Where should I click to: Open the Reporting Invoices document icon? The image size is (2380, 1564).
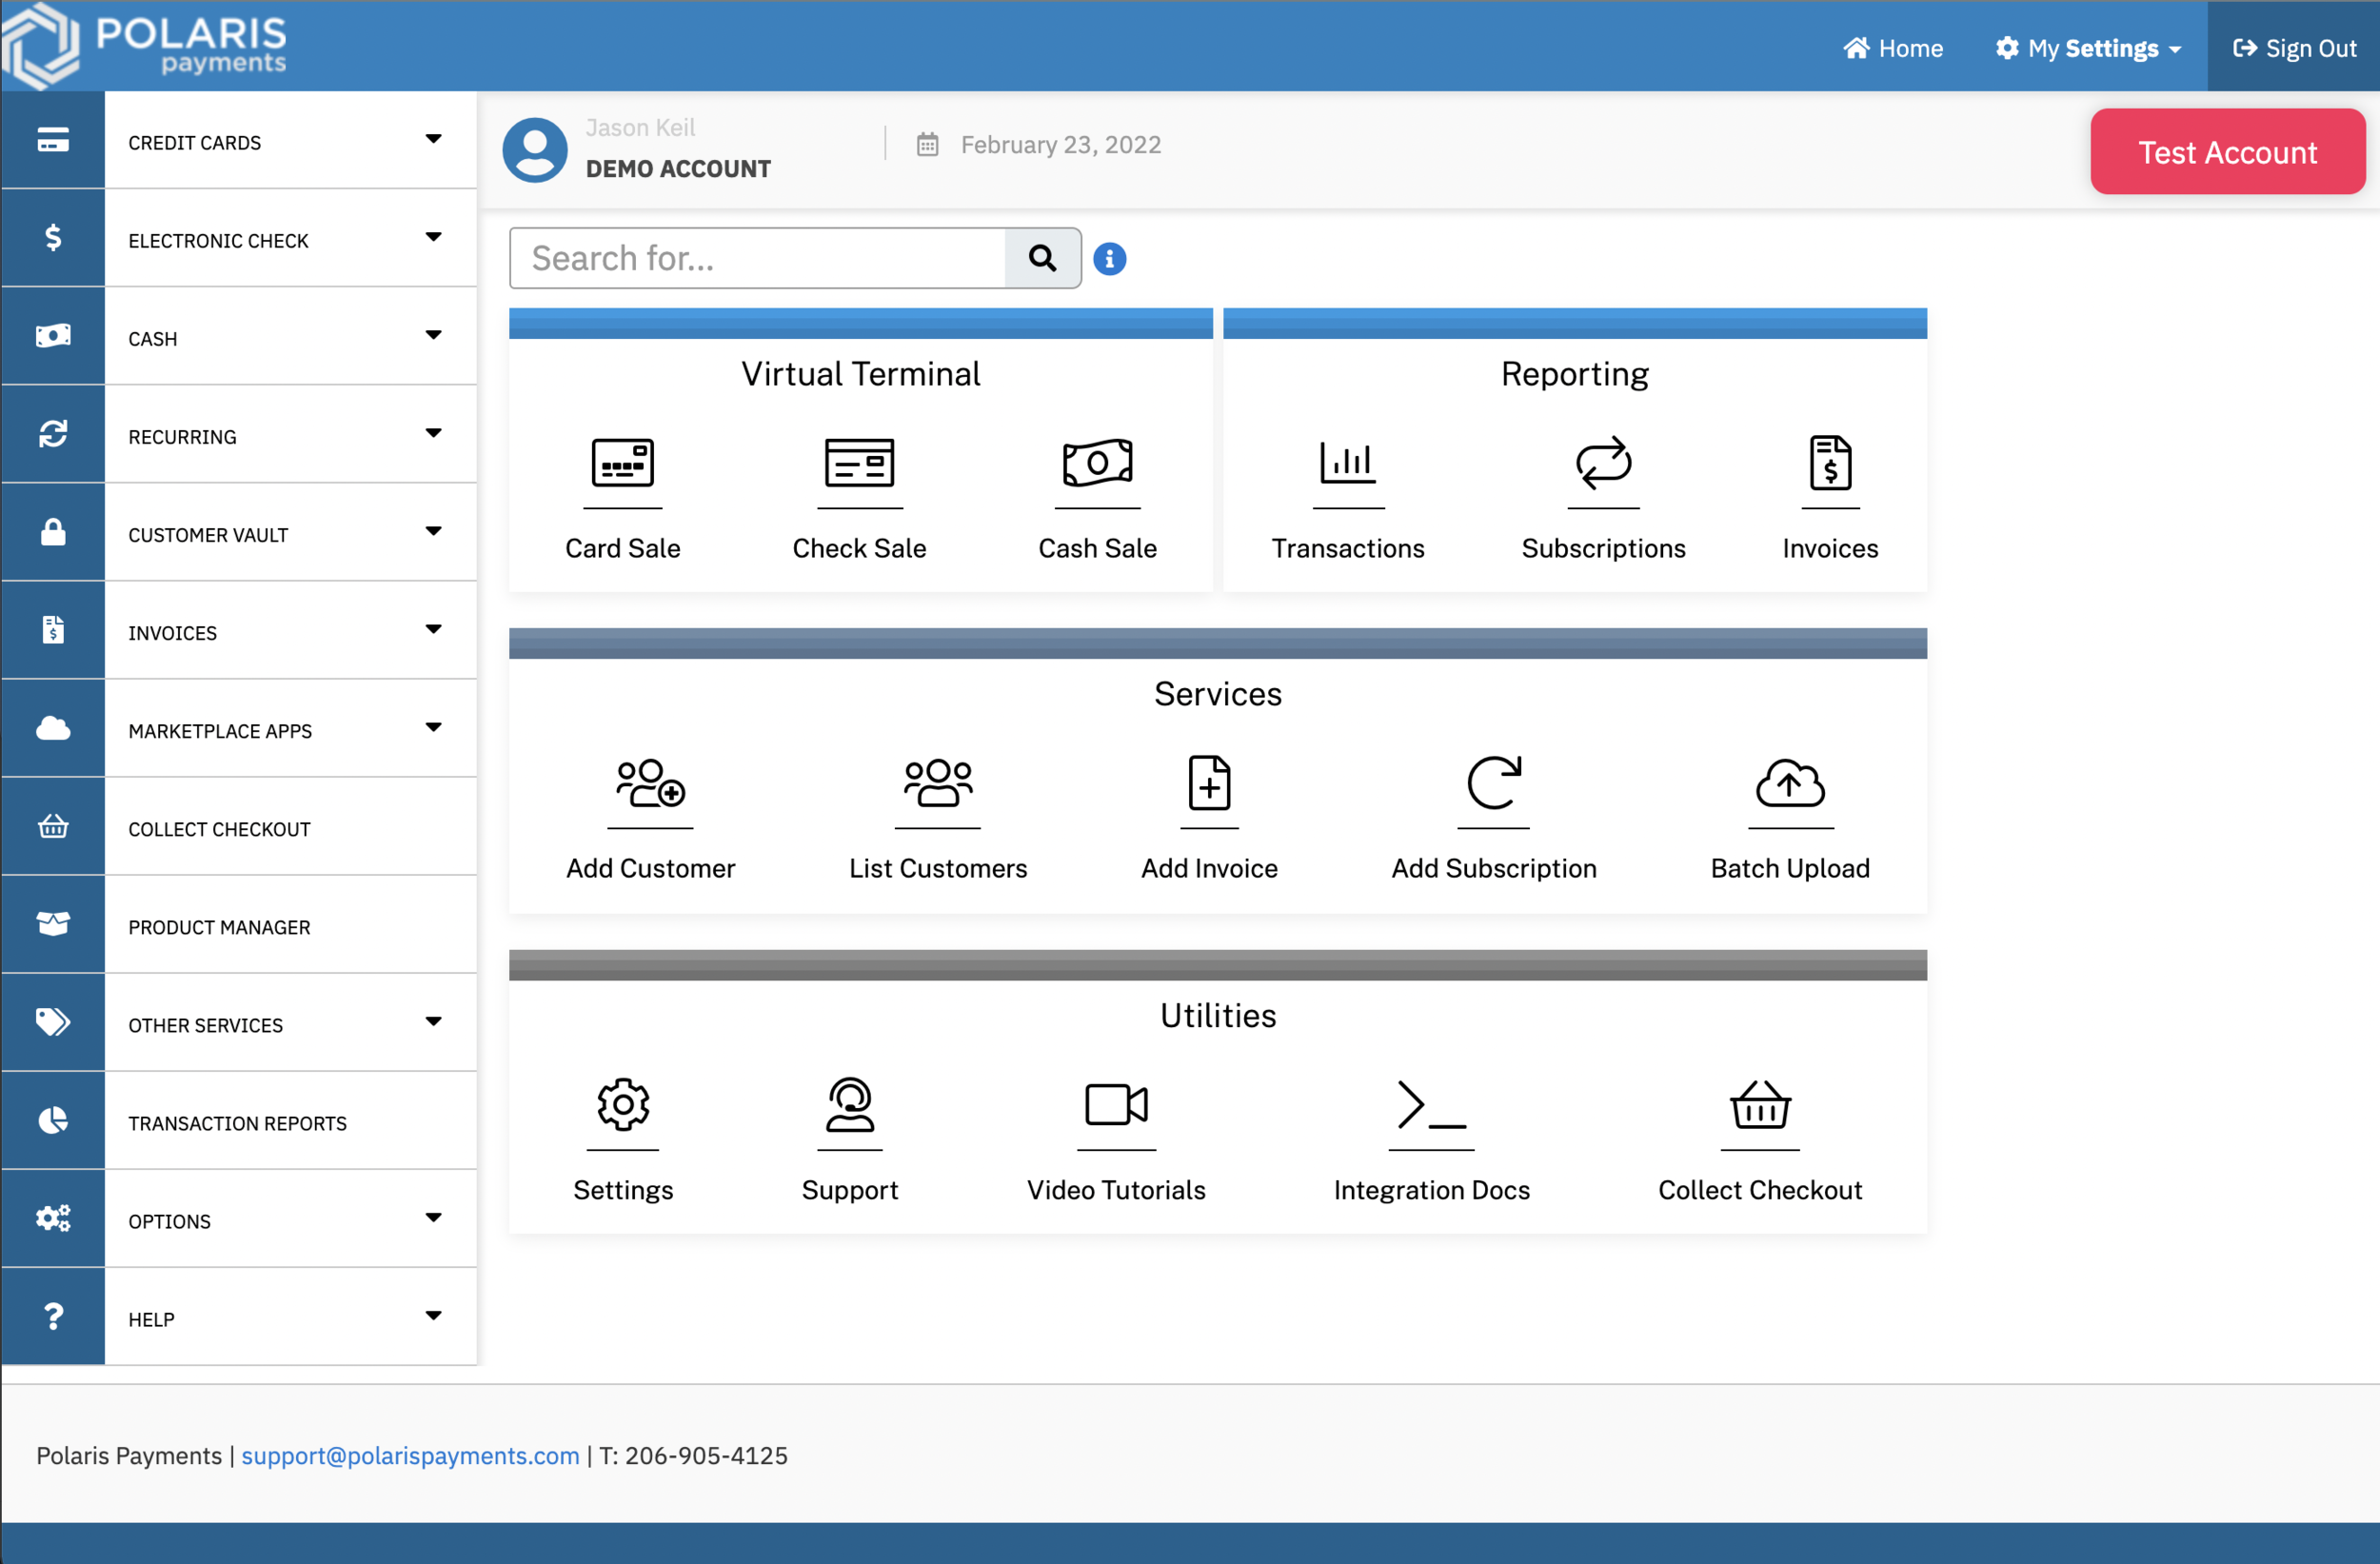click(x=1830, y=462)
